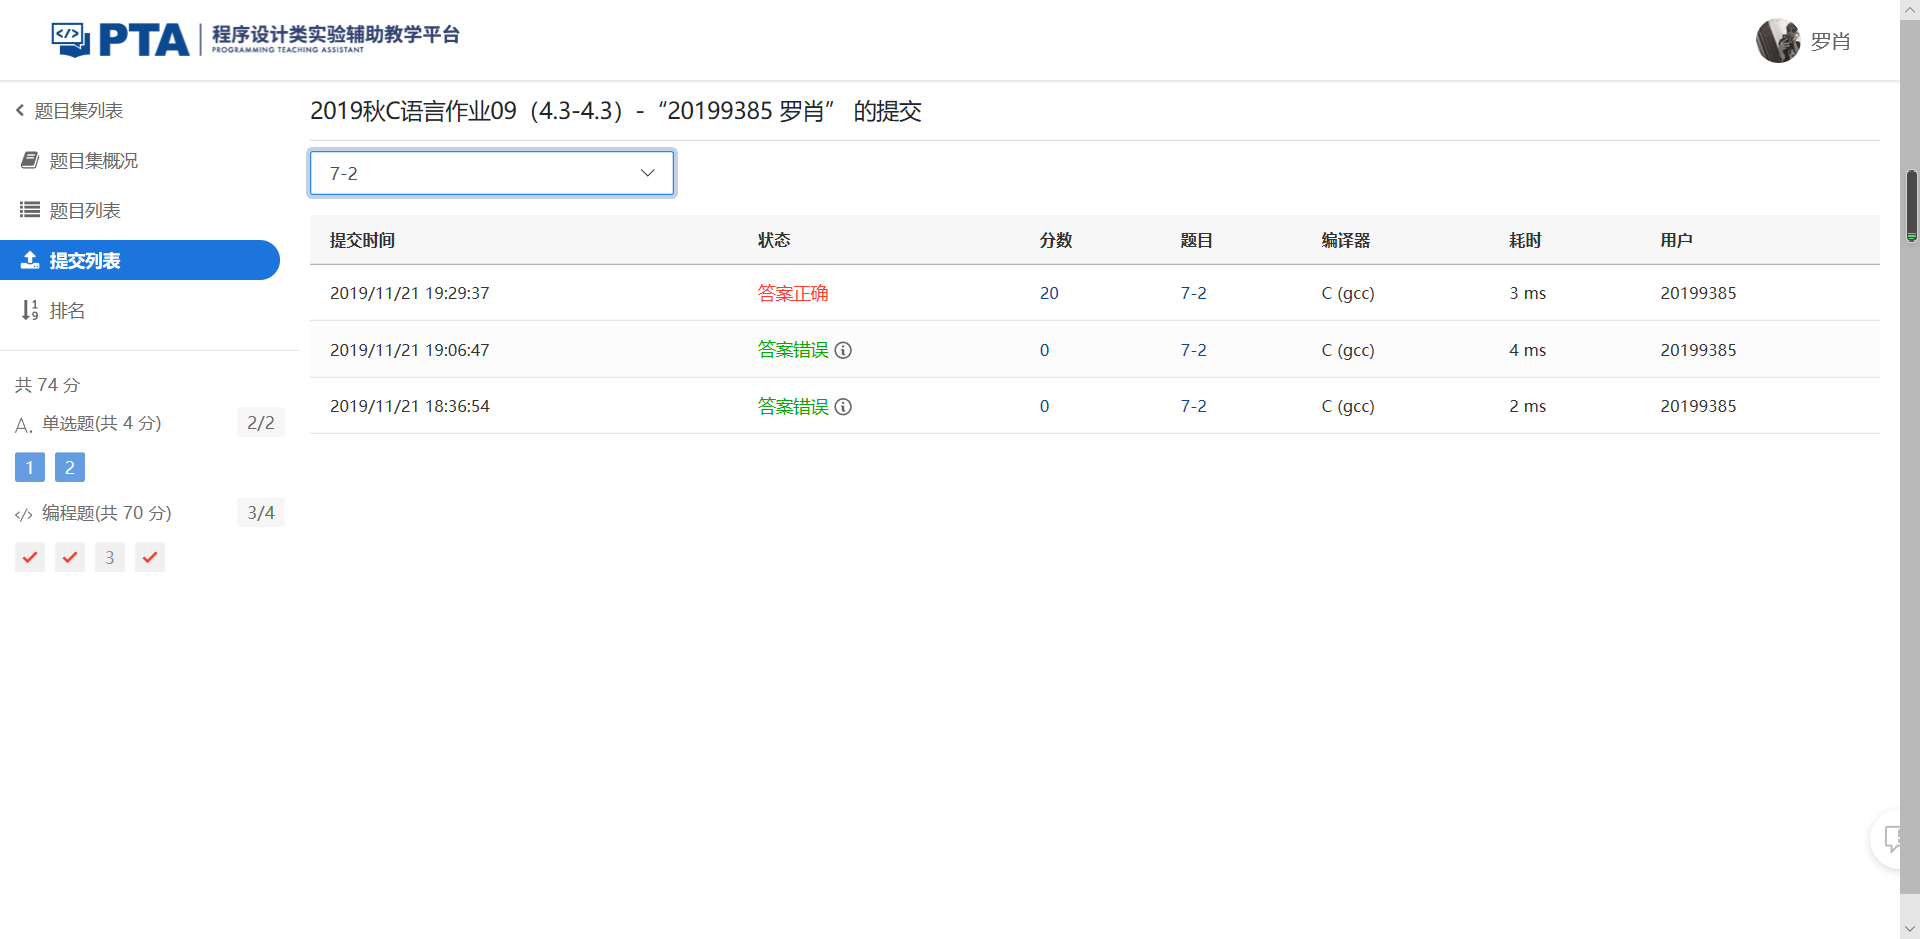1920x939 pixels.
Task: Open 排名 ranking page
Action: pos(66,311)
